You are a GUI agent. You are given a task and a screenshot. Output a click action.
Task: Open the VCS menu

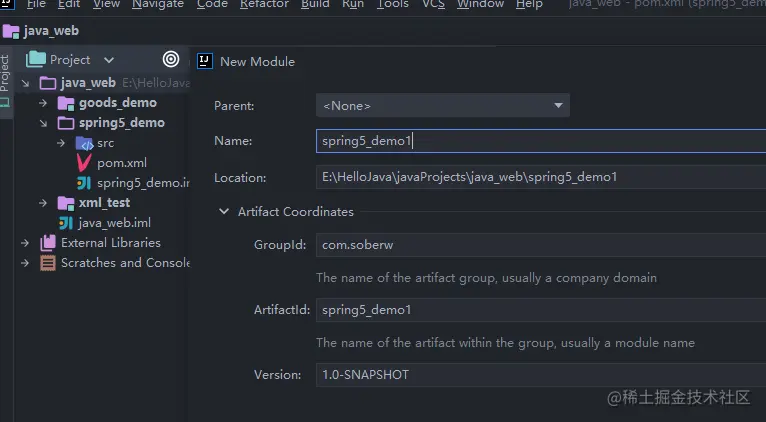433,4
